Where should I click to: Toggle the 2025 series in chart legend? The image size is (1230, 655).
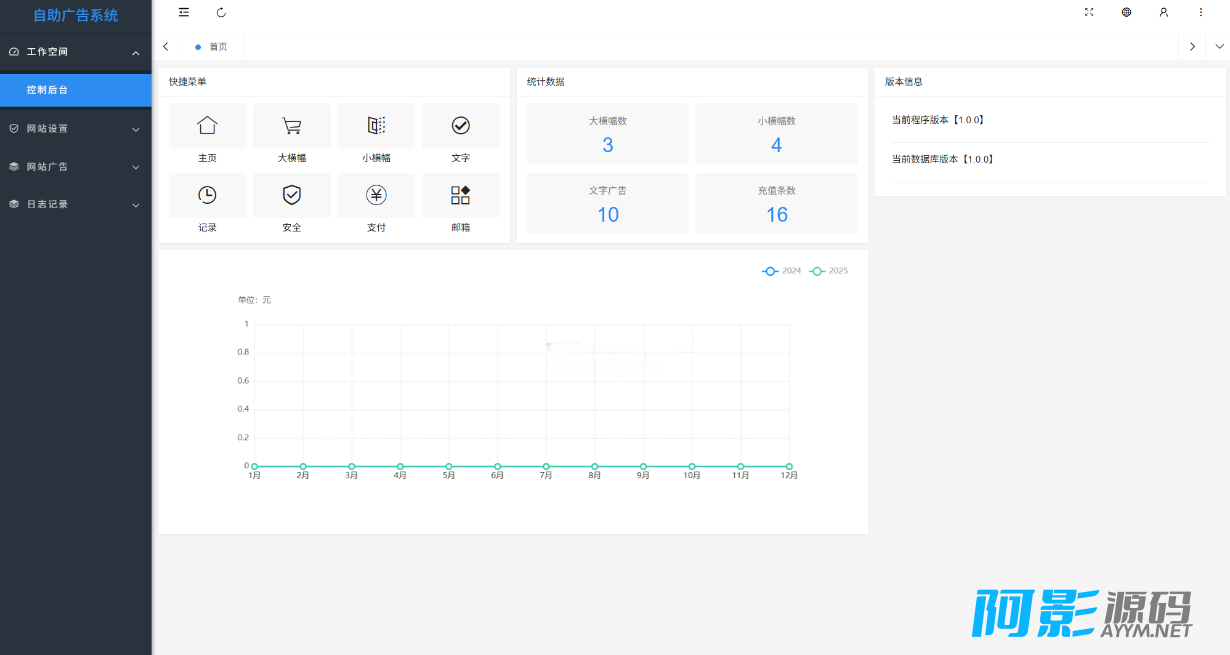click(828, 271)
